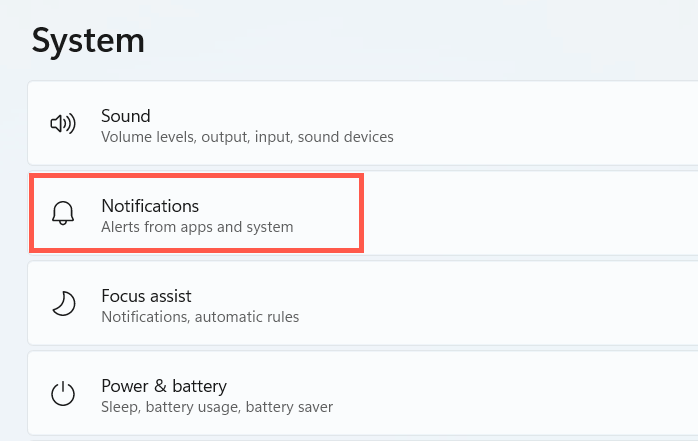
Task: Select the Power & battery title
Action: (164, 386)
